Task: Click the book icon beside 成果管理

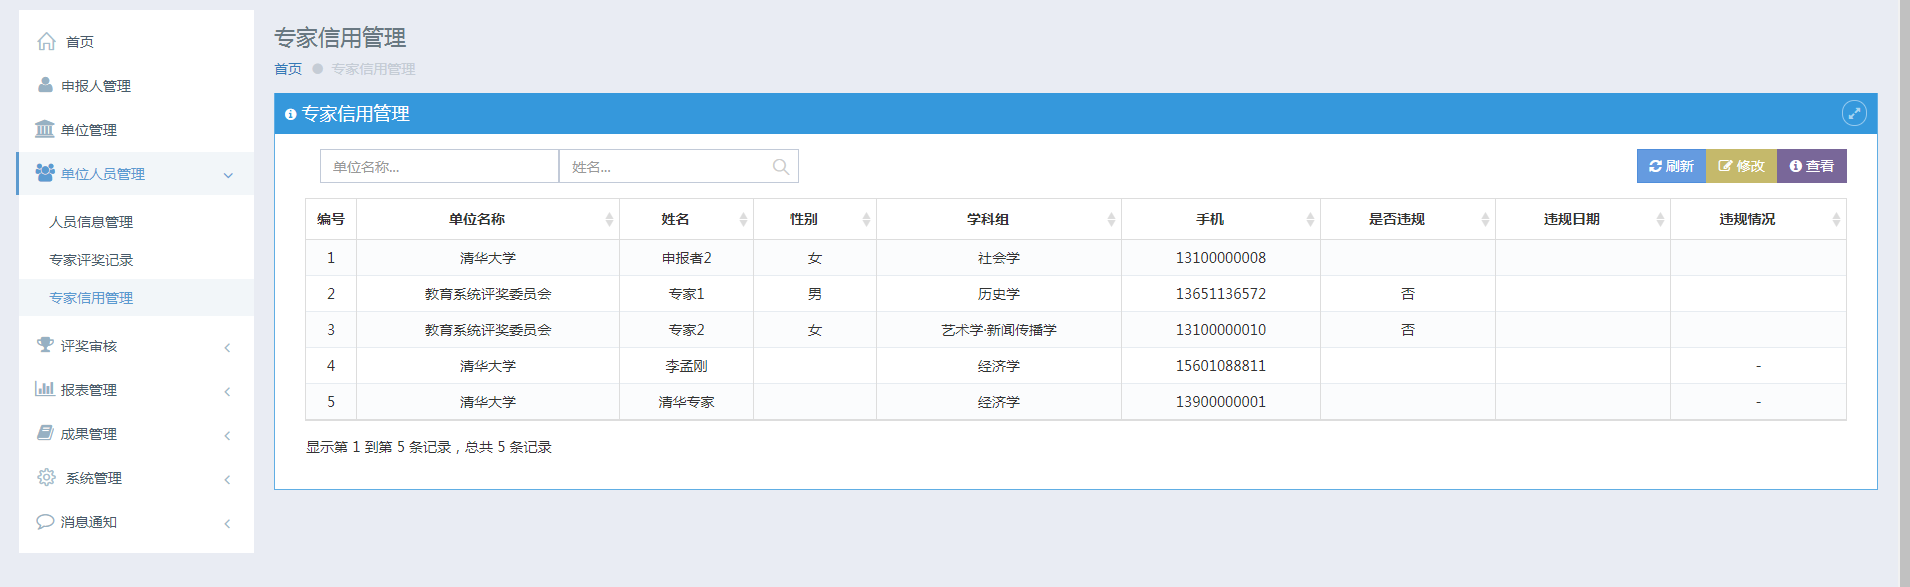Action: pyautogui.click(x=45, y=433)
